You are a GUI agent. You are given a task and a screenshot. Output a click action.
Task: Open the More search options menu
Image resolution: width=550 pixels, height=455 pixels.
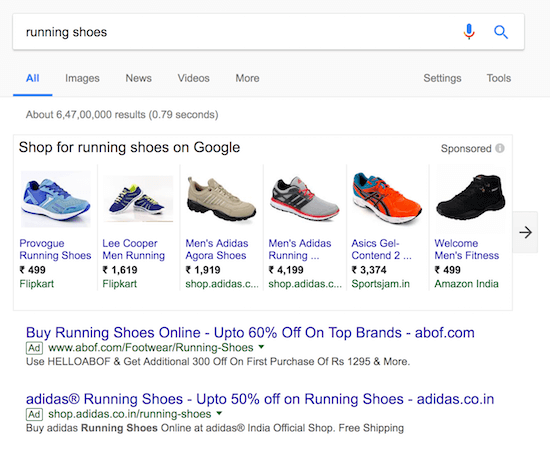(x=247, y=78)
